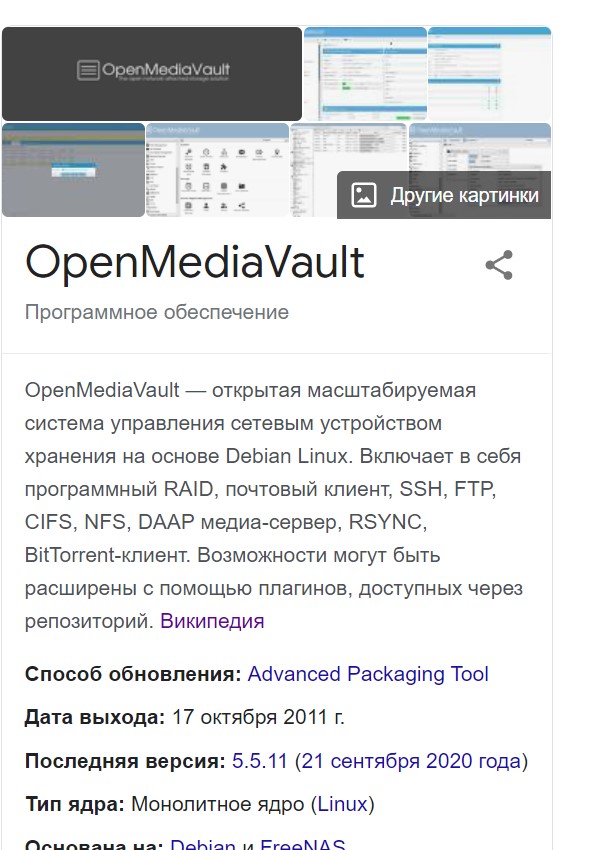Click the share icon beside OpenMediaVault title
Viewport: 612px width, 850px height.
click(499, 265)
